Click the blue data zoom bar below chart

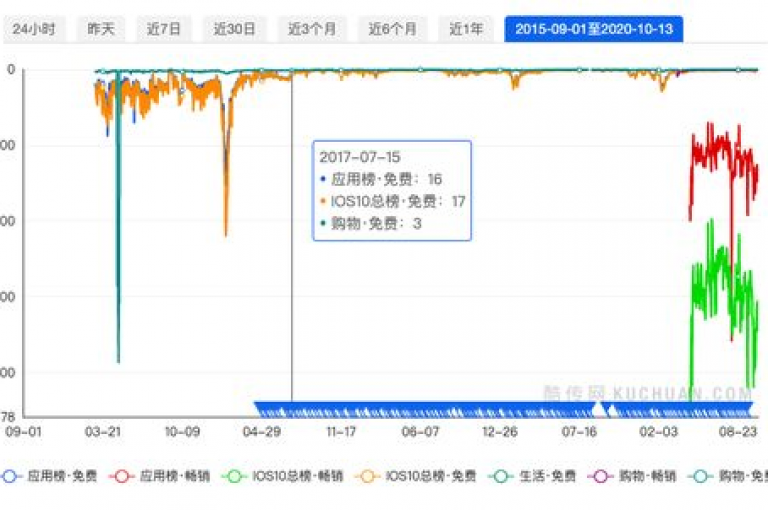coord(504,410)
